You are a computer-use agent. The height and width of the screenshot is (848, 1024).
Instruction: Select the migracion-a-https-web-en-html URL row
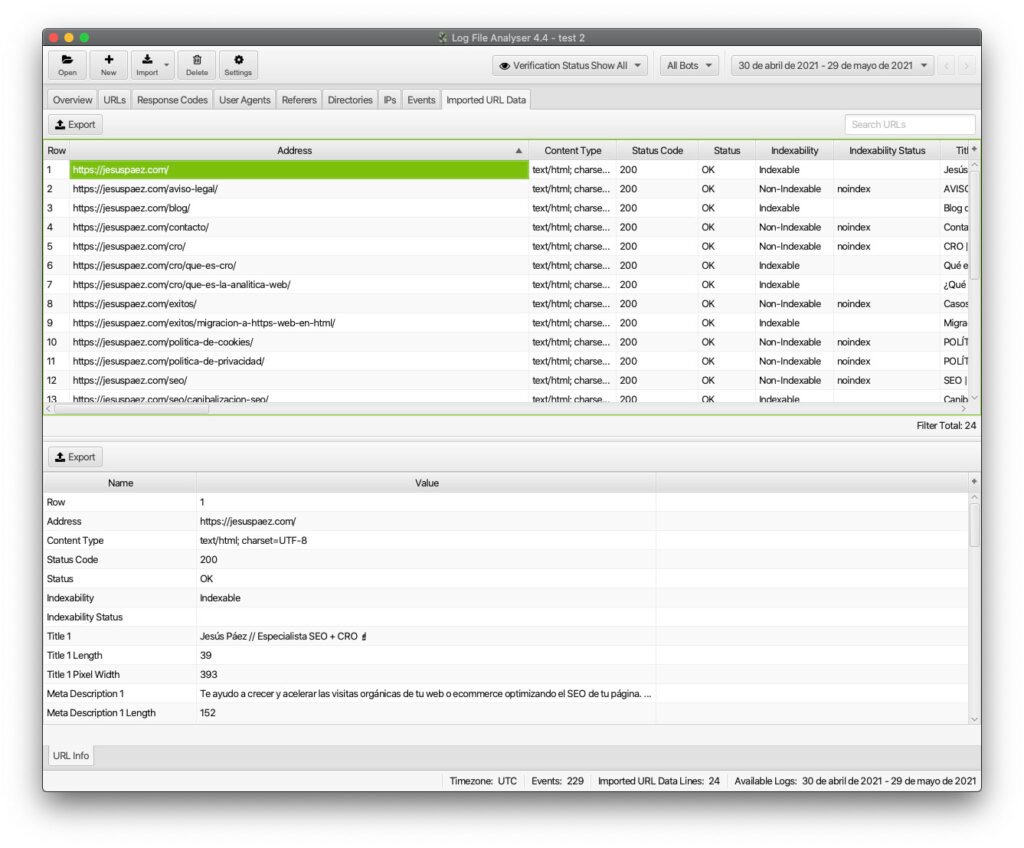(506, 323)
